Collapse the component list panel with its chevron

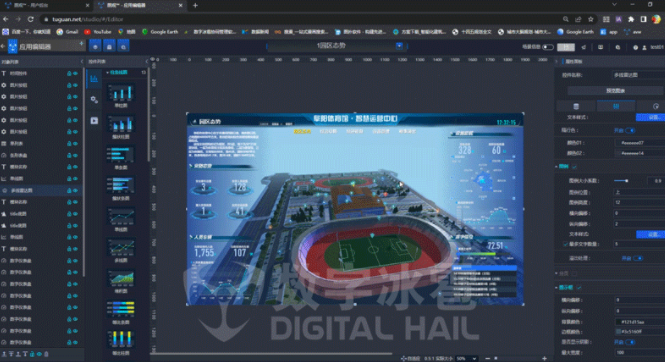147,61
